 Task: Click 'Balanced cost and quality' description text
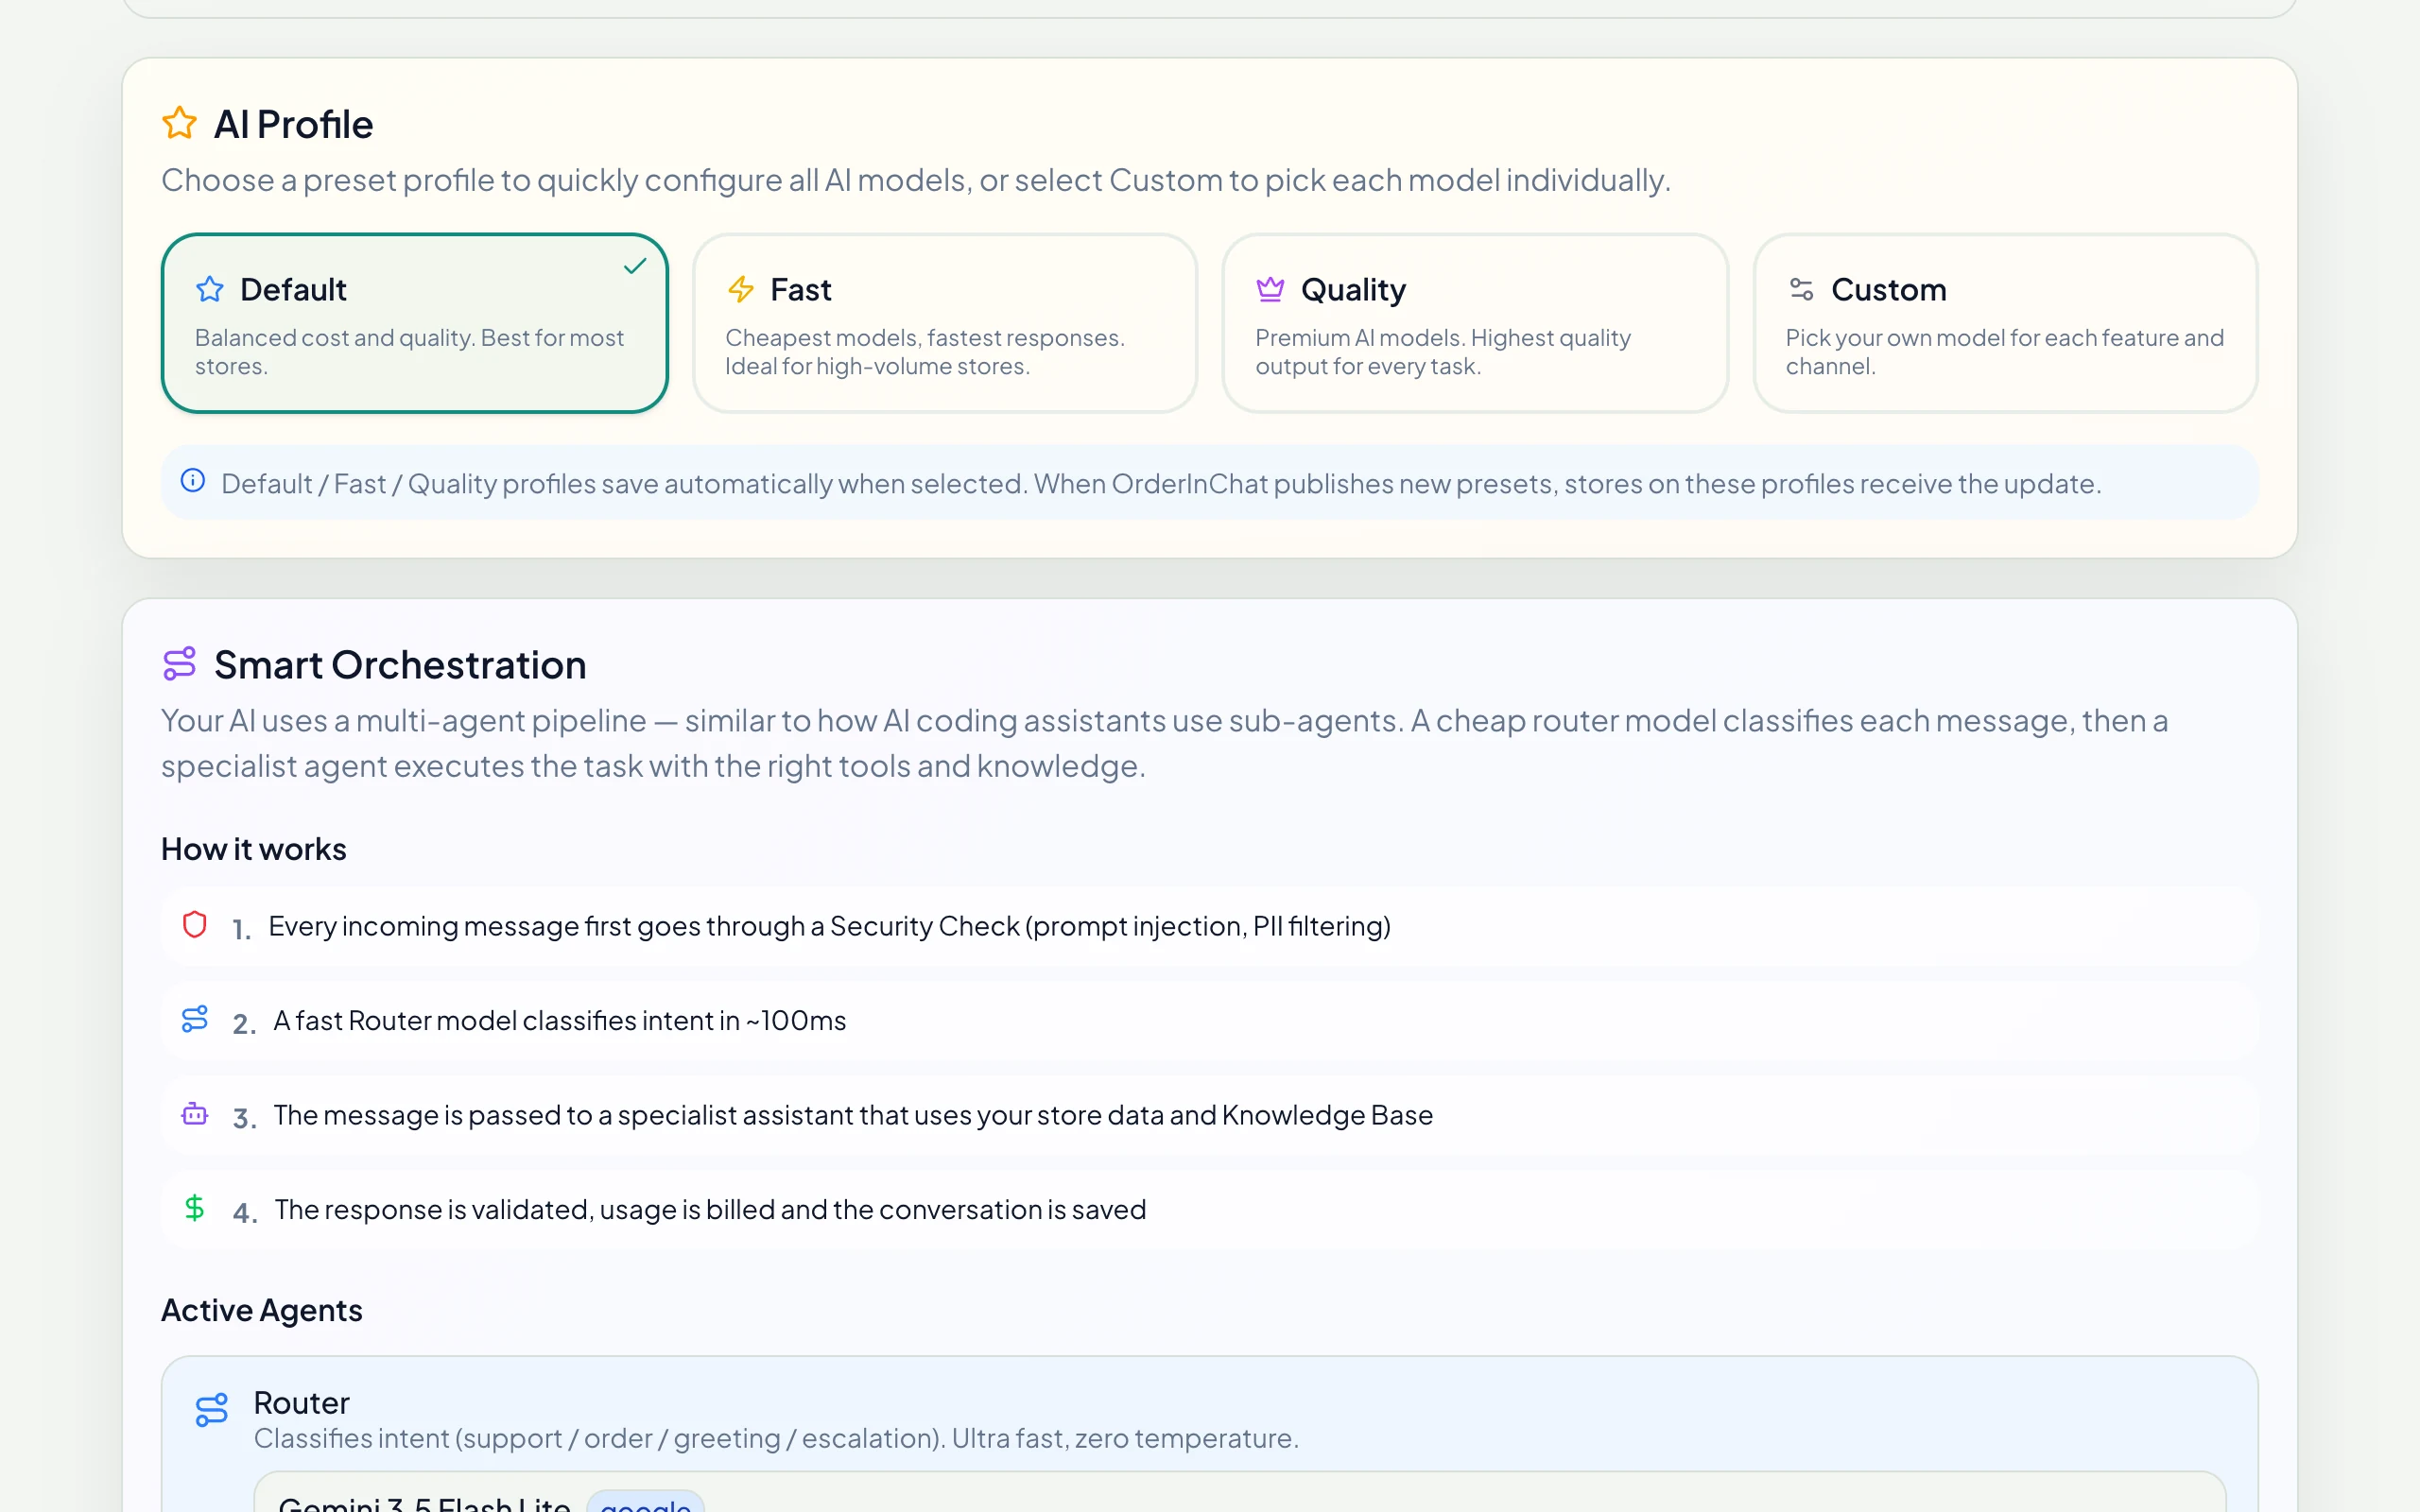pos(410,352)
